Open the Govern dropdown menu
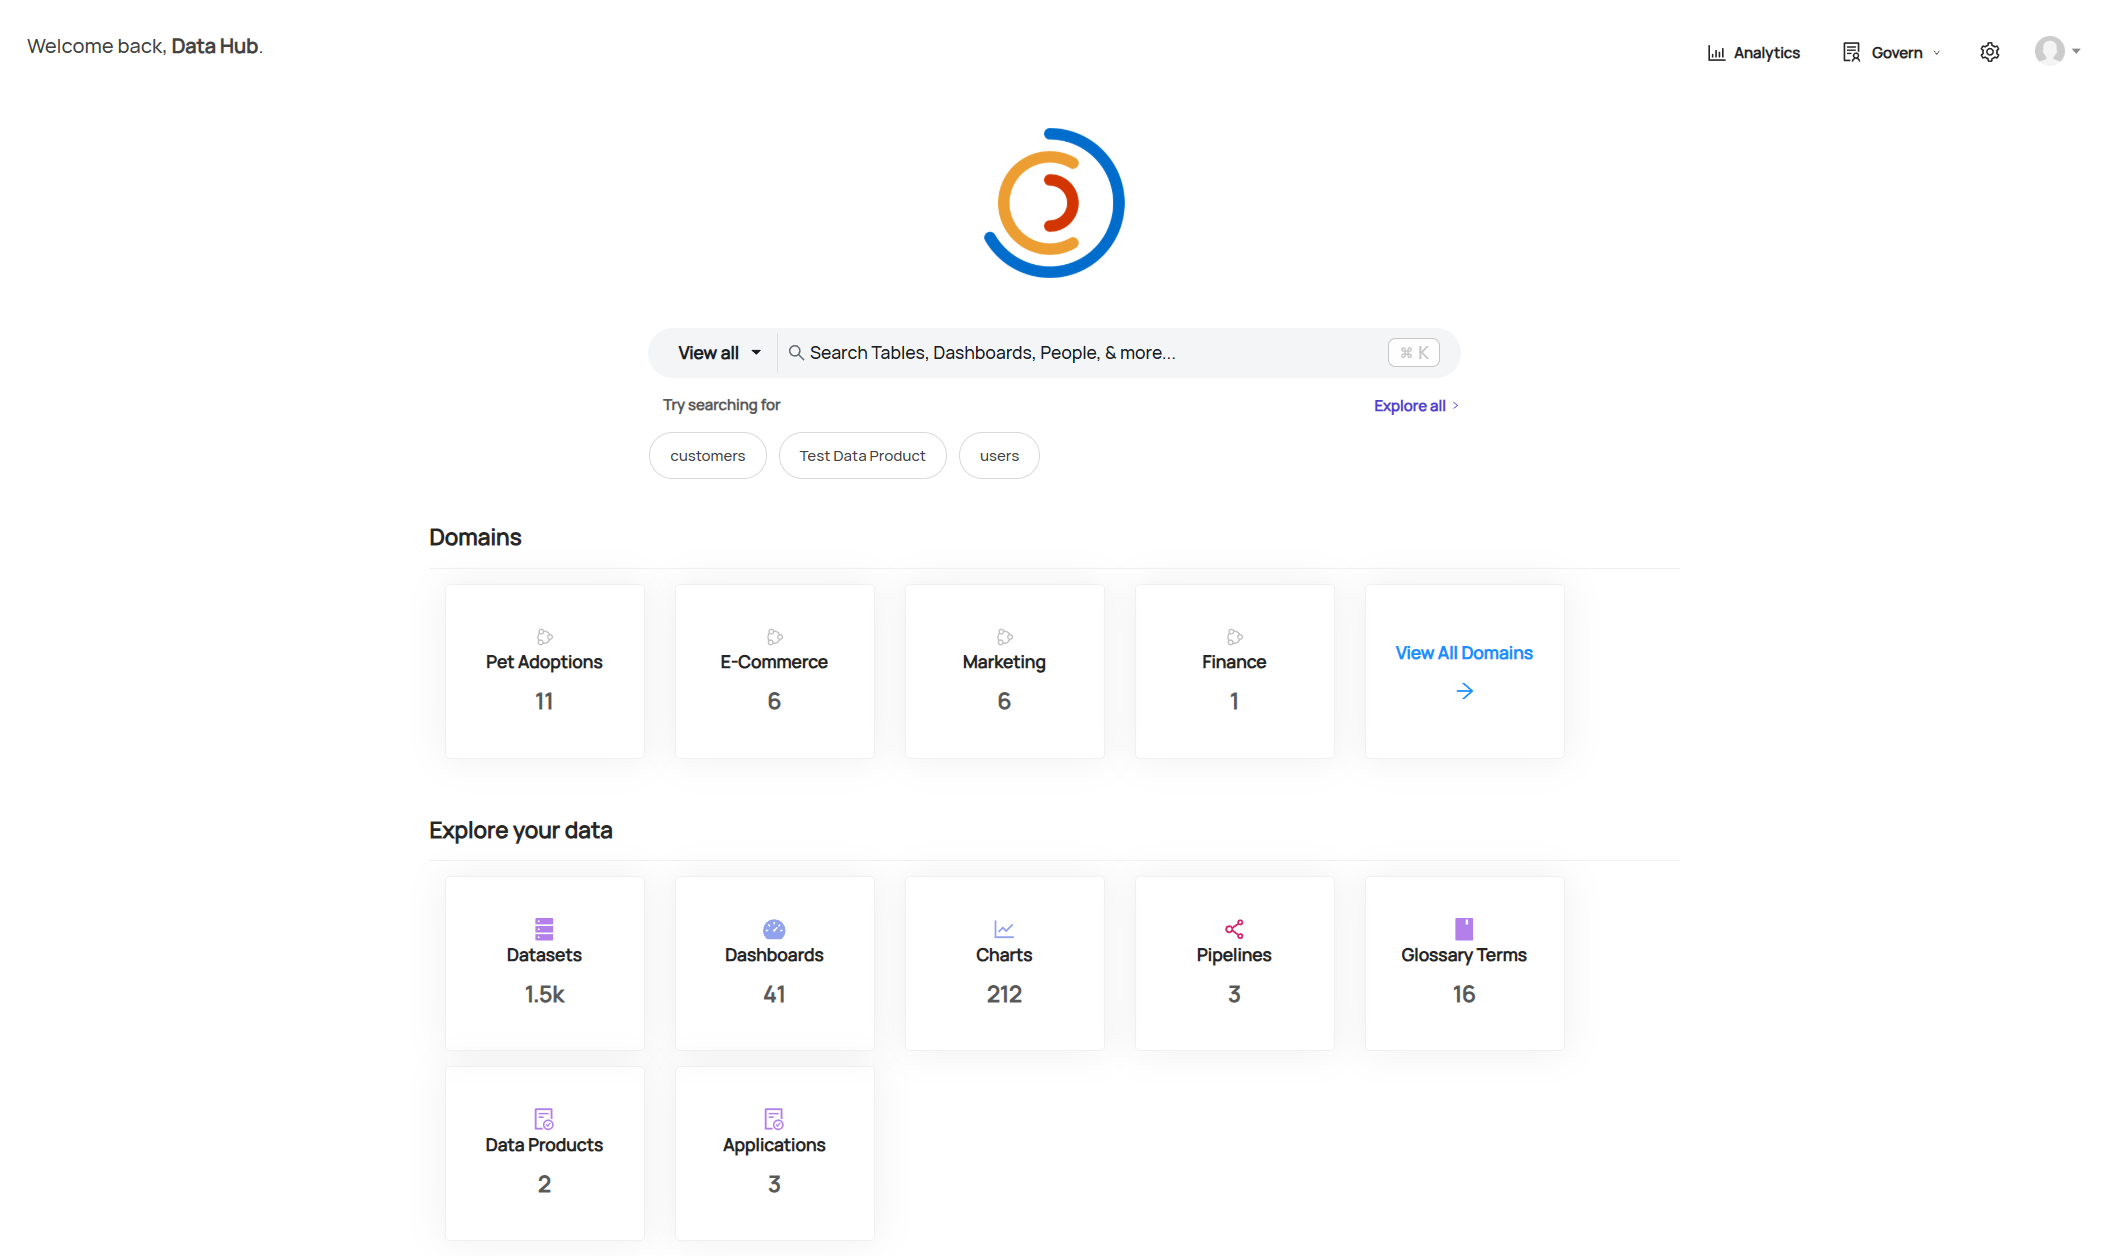The height and width of the screenshot is (1256, 2112). pos(1892,52)
